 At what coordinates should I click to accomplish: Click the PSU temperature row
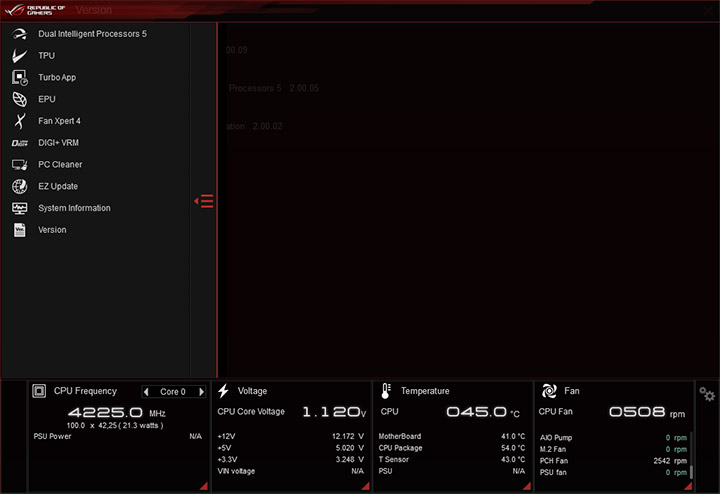[452, 471]
